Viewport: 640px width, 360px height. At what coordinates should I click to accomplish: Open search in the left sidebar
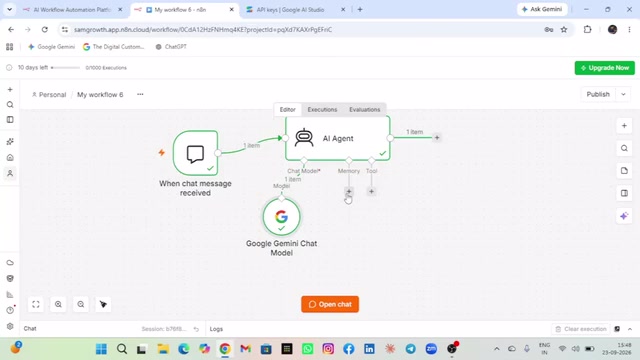10,105
